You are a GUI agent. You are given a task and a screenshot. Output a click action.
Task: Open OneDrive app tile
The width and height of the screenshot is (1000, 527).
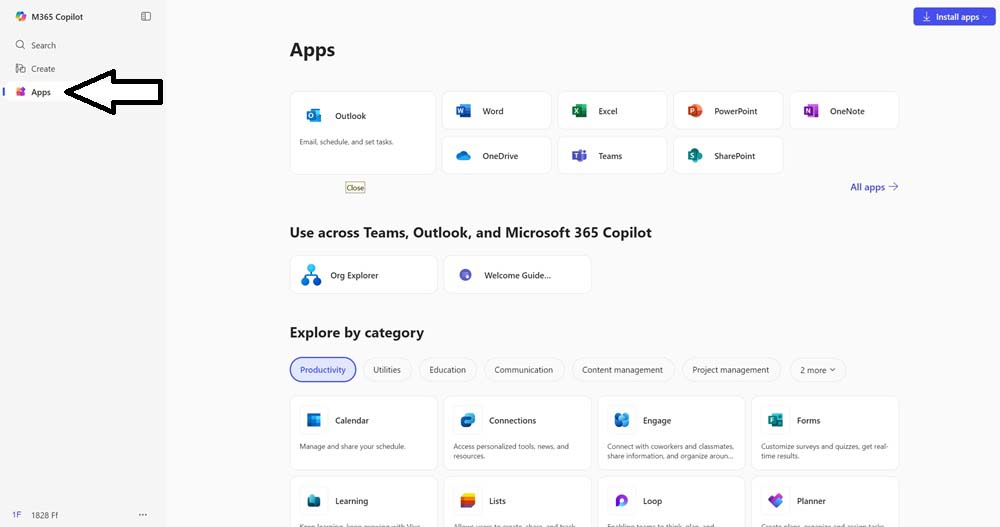[x=496, y=156]
